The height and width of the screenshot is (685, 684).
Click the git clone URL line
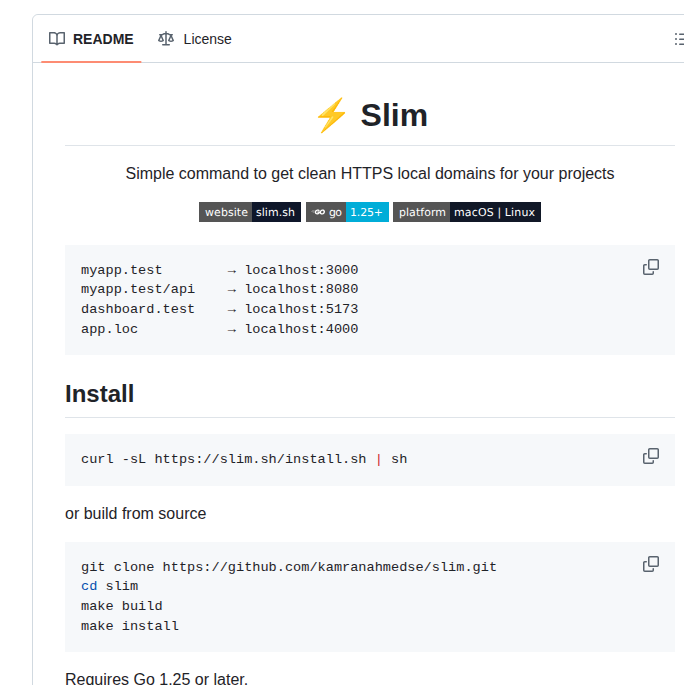point(289,567)
